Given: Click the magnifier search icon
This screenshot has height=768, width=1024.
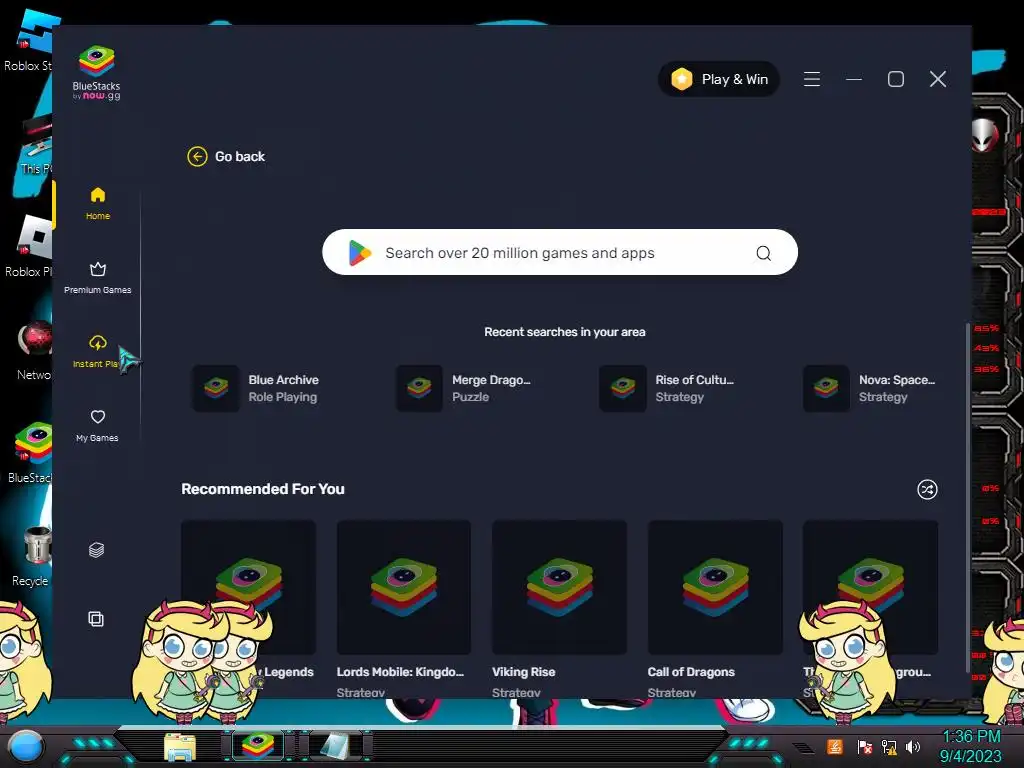Looking at the screenshot, I should (763, 253).
